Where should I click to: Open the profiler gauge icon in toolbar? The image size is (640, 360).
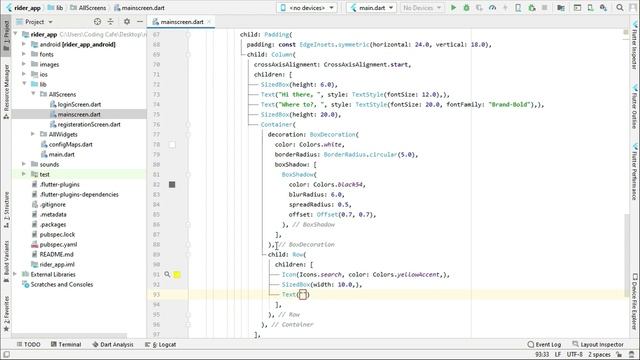coord(492,8)
